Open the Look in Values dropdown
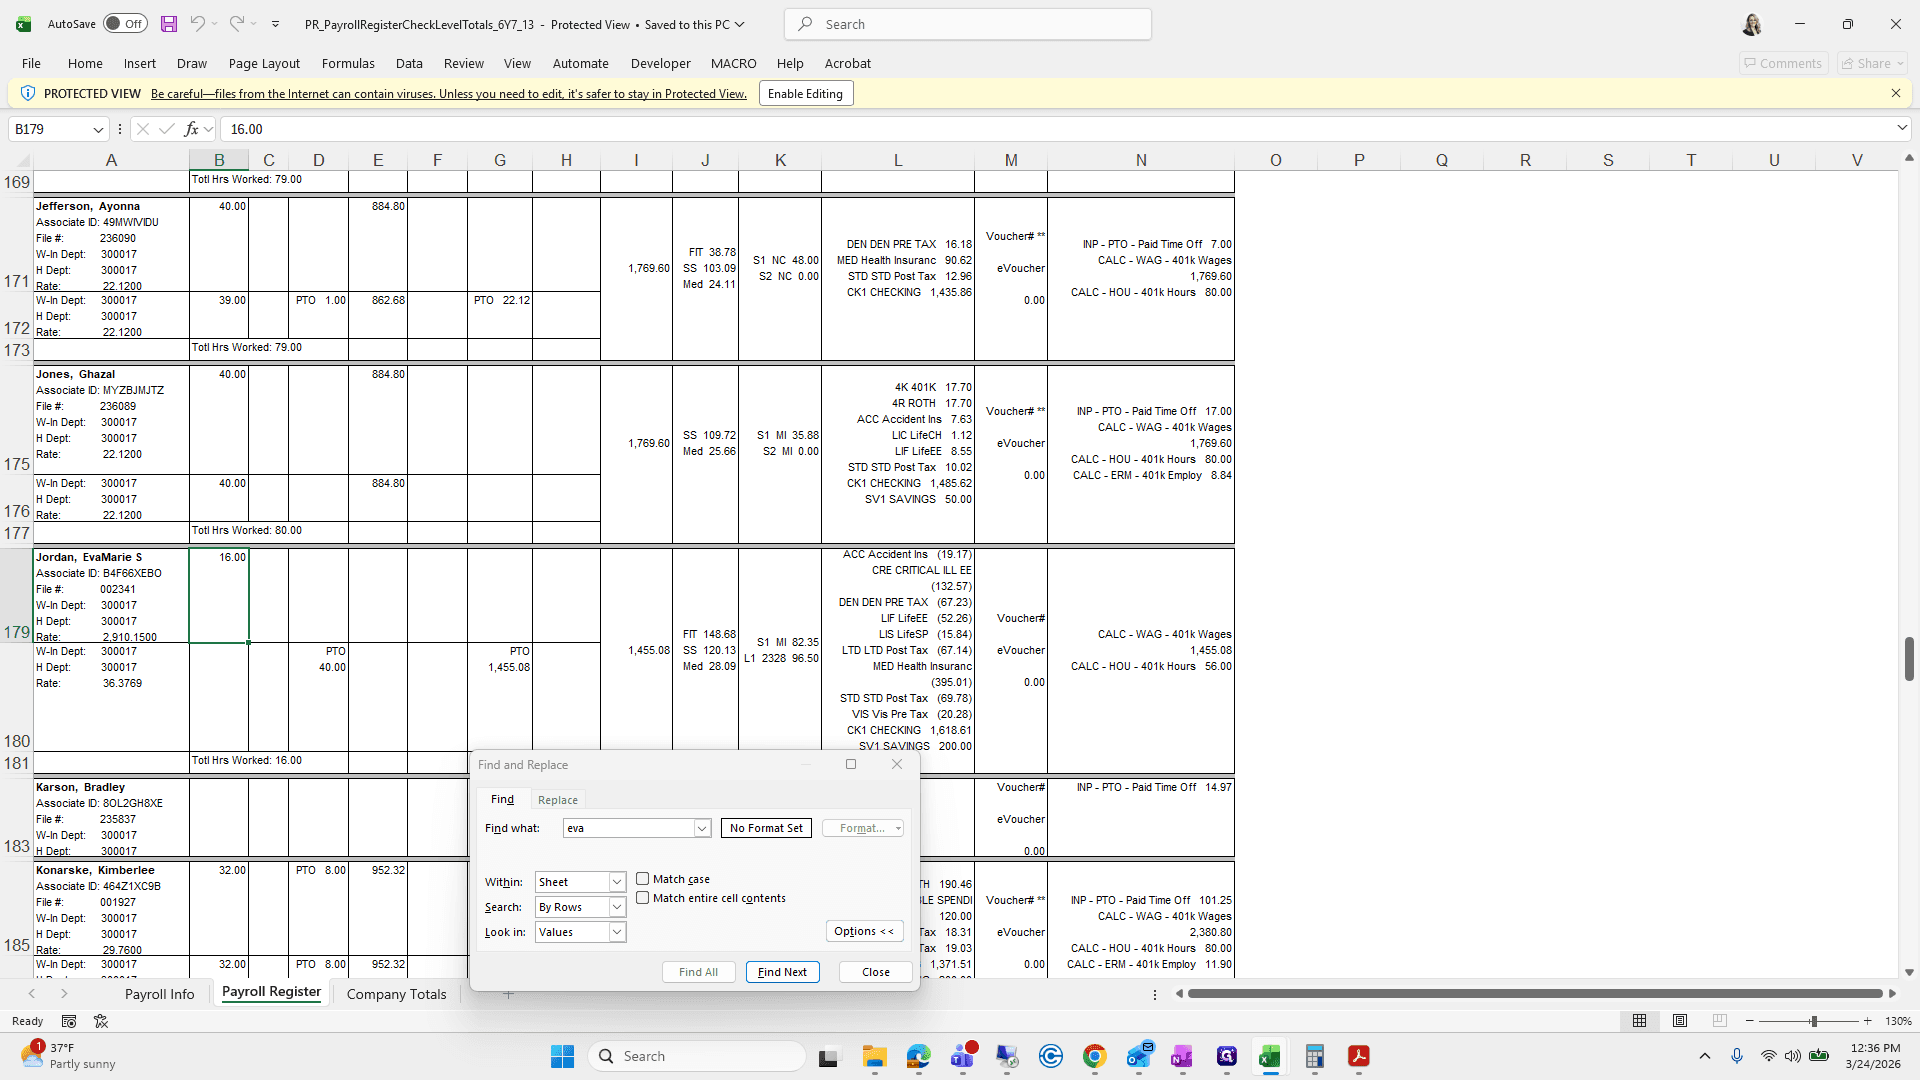The width and height of the screenshot is (1920, 1080). (x=617, y=932)
